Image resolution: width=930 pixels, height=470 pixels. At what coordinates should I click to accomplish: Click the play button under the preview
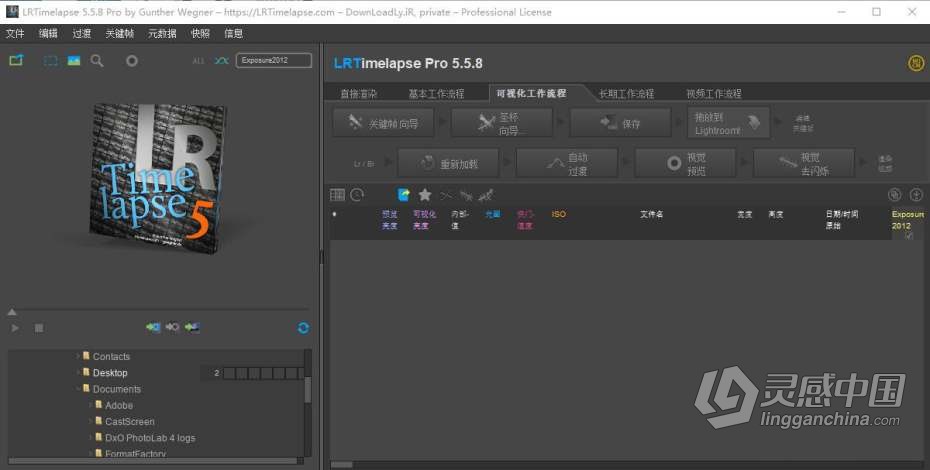point(15,328)
